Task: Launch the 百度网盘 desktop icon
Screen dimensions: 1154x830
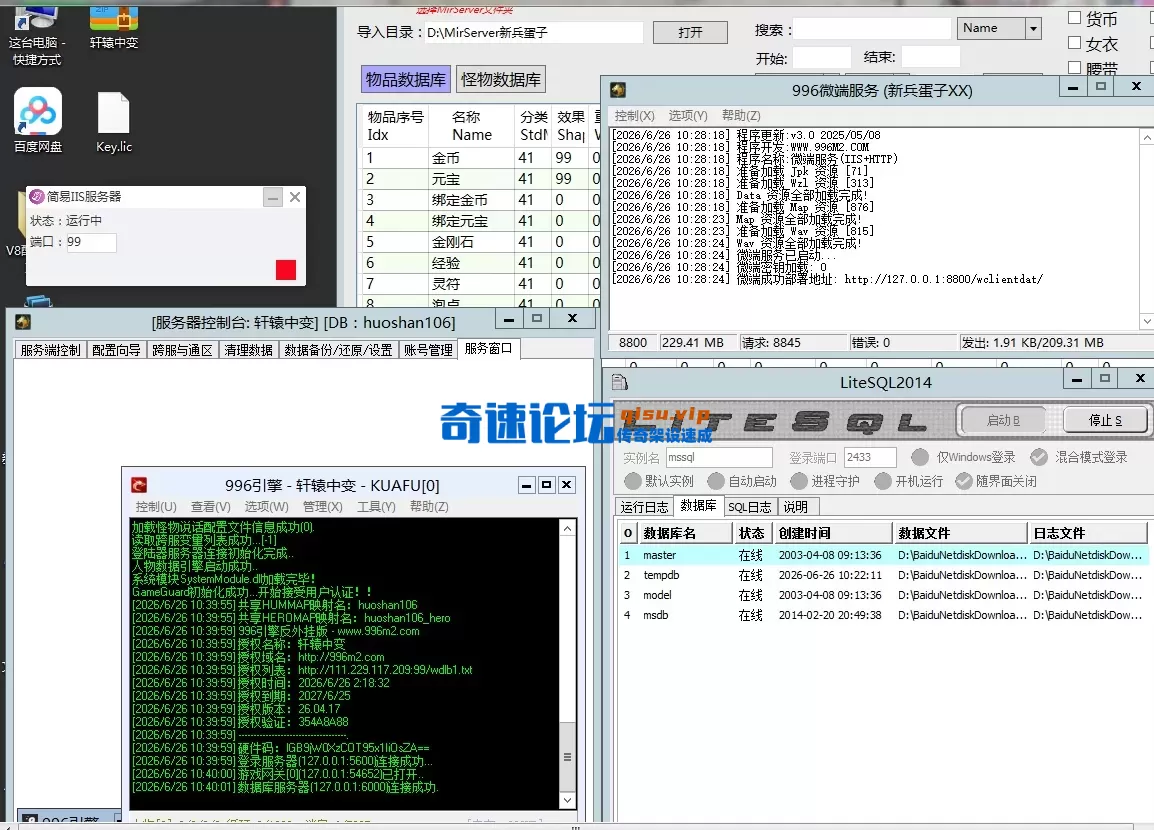Action: tap(38, 121)
